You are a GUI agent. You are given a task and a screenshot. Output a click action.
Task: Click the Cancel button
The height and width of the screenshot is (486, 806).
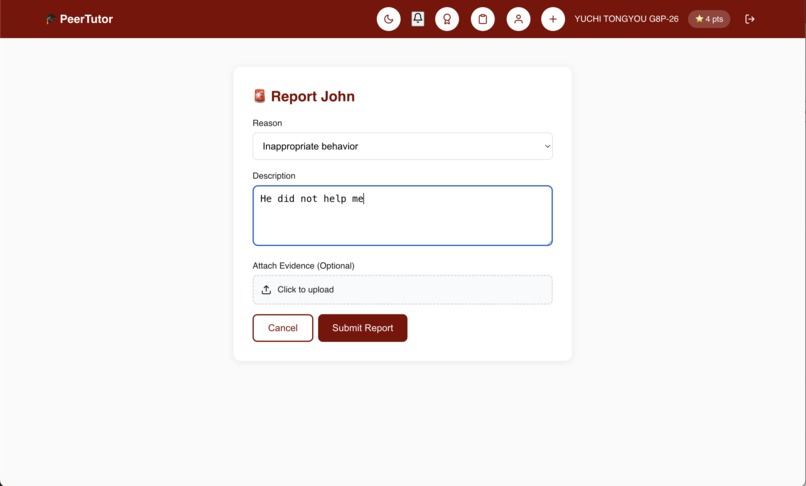(x=283, y=328)
